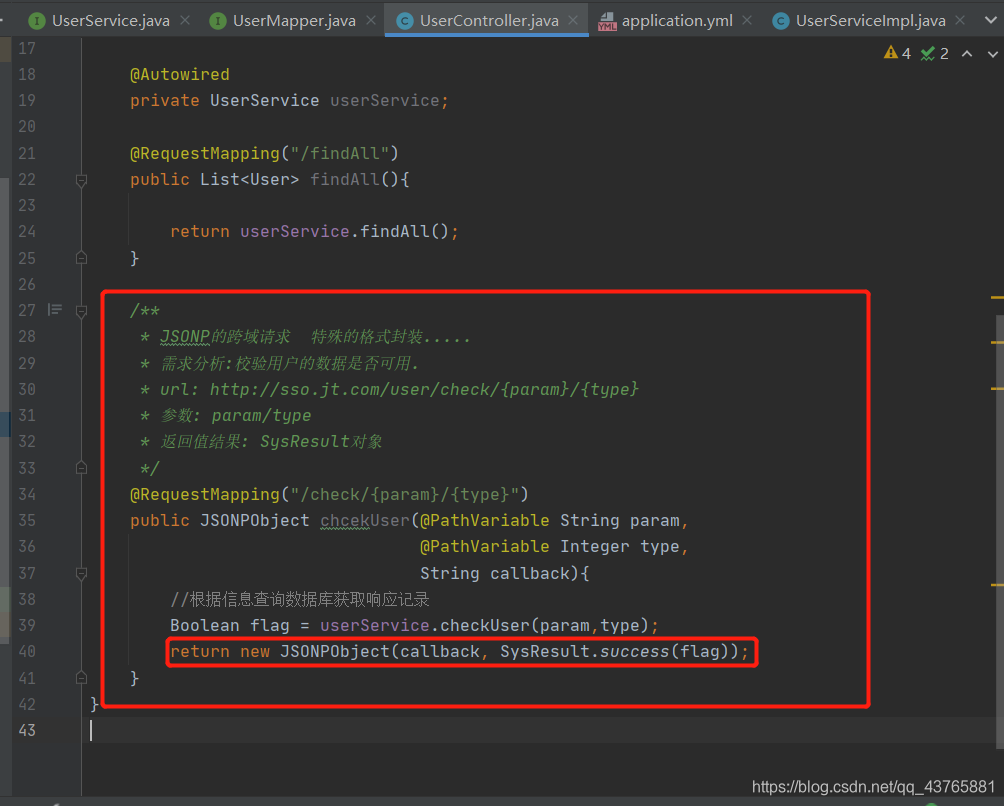The width and height of the screenshot is (1004, 806).
Task: Click the JSONPObject constructor on line 40
Action: click(x=335, y=652)
